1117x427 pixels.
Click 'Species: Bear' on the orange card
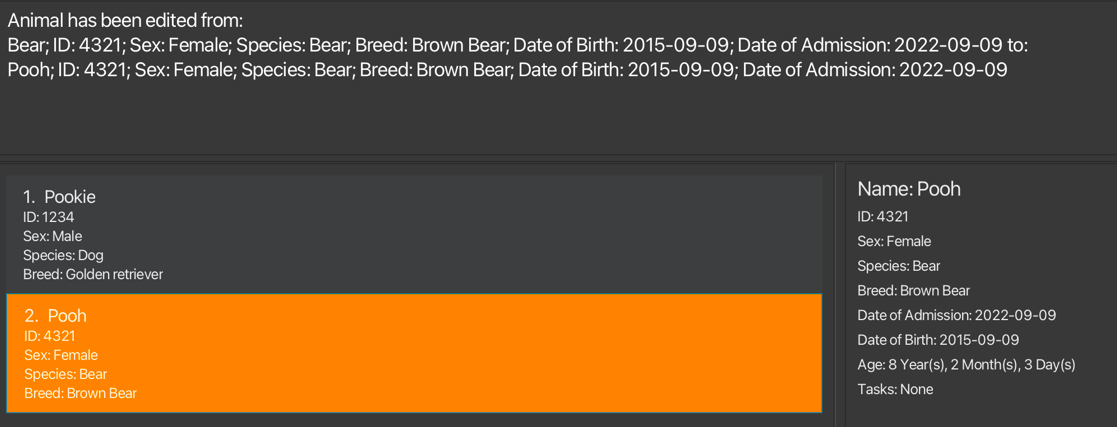tap(66, 374)
